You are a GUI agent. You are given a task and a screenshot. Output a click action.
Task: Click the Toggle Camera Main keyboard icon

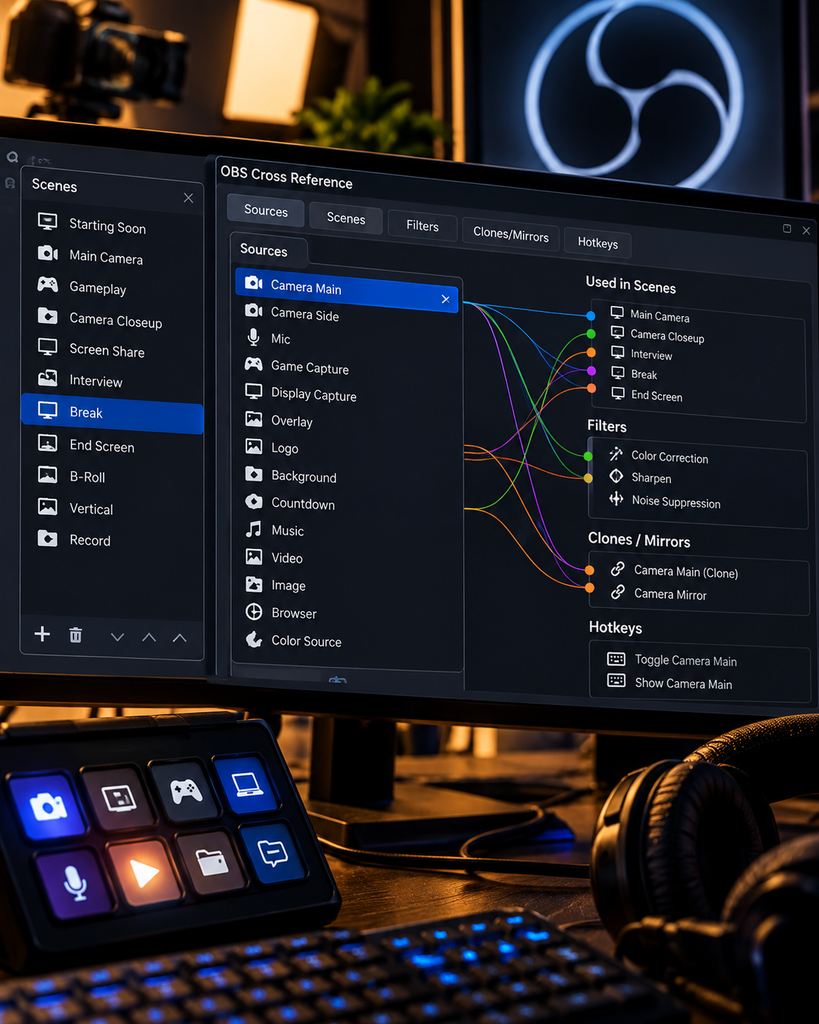(616, 659)
